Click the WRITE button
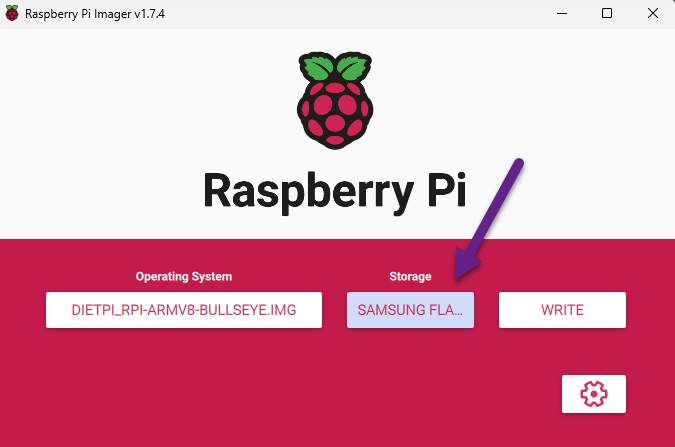Viewport: 675px width, 447px height. coord(562,310)
